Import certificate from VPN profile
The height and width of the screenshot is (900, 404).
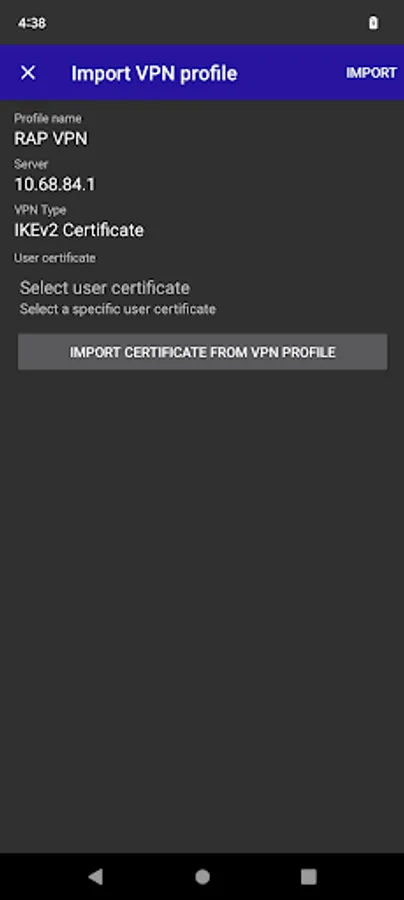(203, 352)
